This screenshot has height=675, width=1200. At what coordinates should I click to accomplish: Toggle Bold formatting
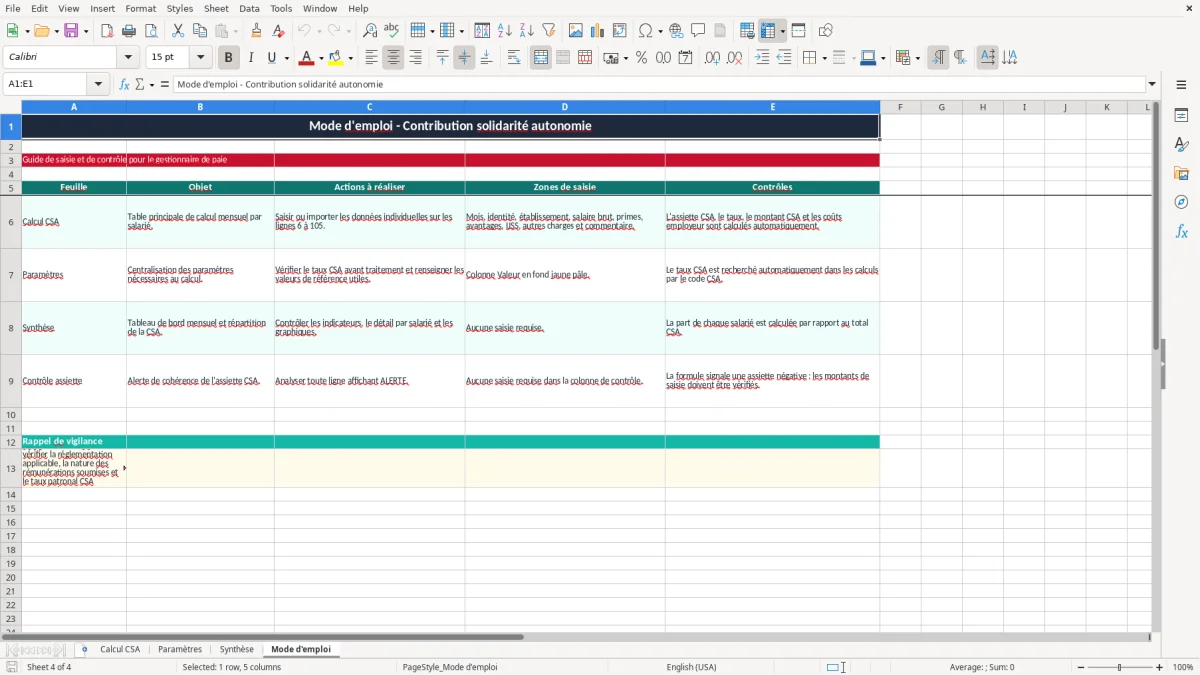pyautogui.click(x=229, y=58)
